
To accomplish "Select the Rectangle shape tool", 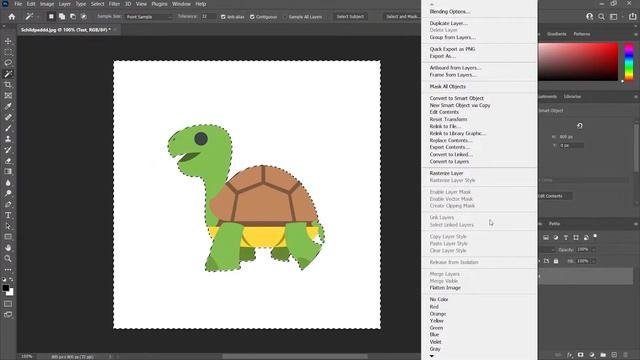I will tap(8, 237).
